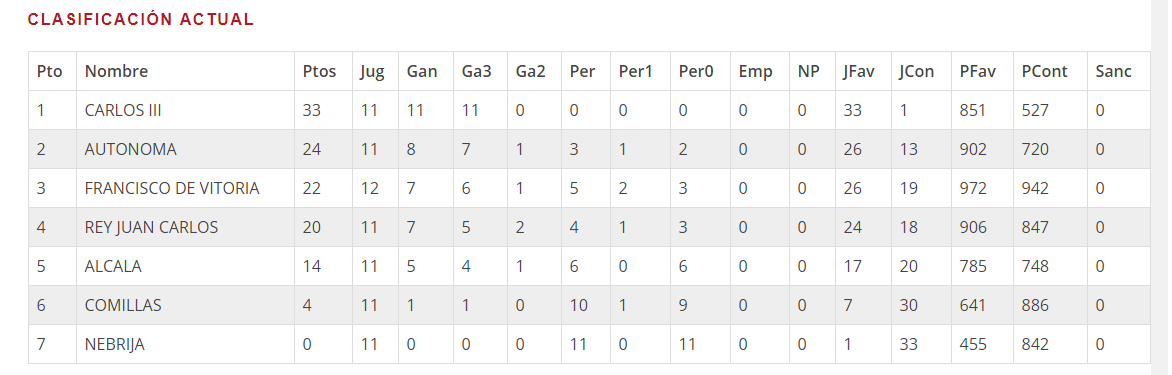Select the Nombre column header

click(x=117, y=72)
